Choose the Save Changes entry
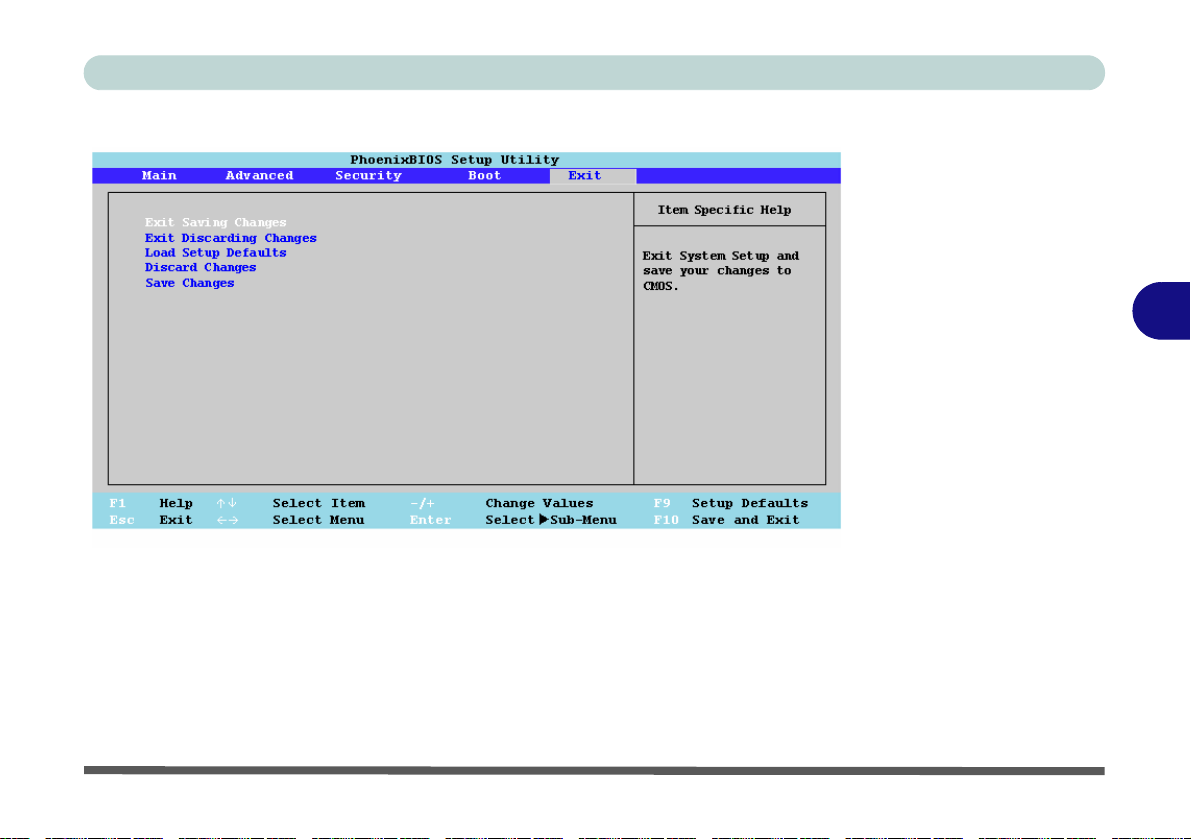The width and height of the screenshot is (1191, 839). [190, 283]
